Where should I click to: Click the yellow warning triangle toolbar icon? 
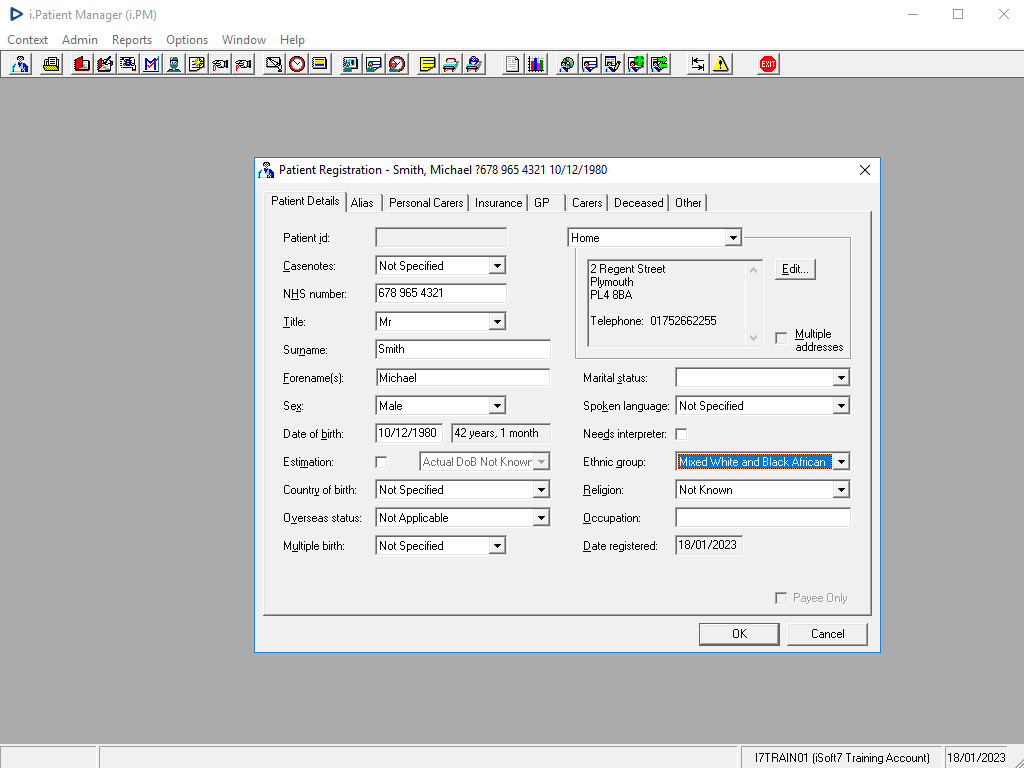click(x=721, y=64)
